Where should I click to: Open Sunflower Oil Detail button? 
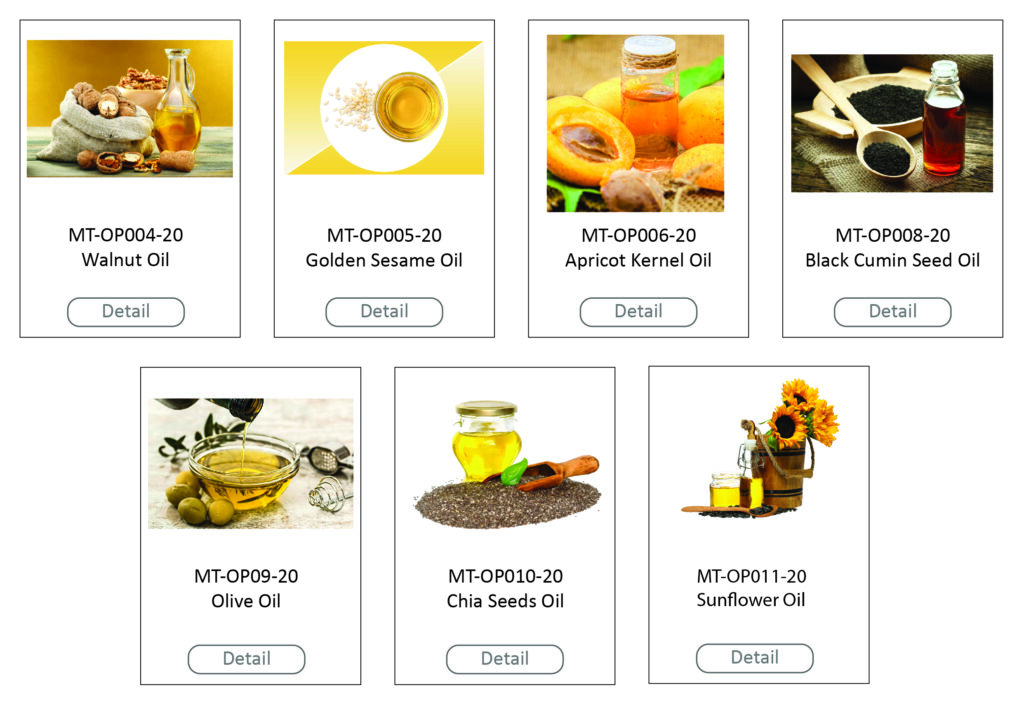(754, 658)
